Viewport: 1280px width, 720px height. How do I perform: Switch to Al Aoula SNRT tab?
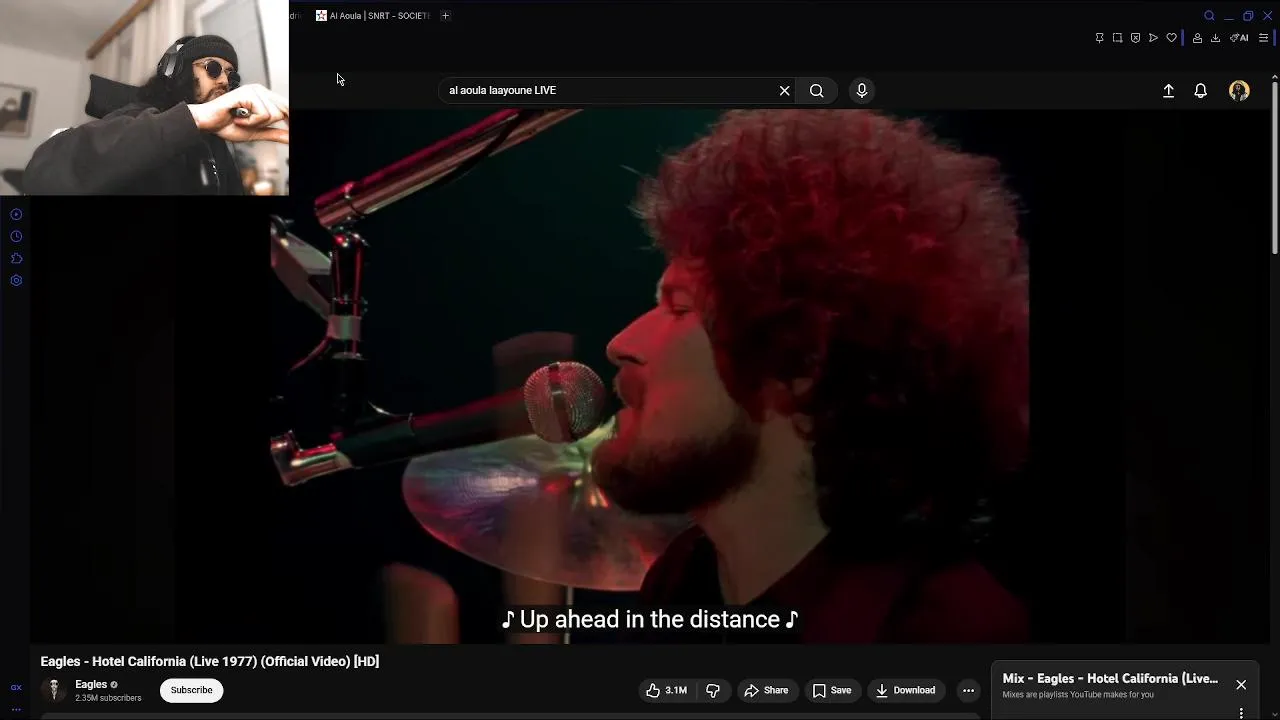click(x=373, y=16)
